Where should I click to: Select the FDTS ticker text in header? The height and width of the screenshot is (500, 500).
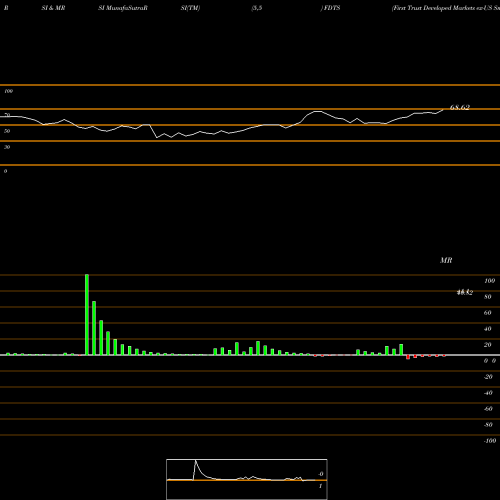tap(332, 8)
